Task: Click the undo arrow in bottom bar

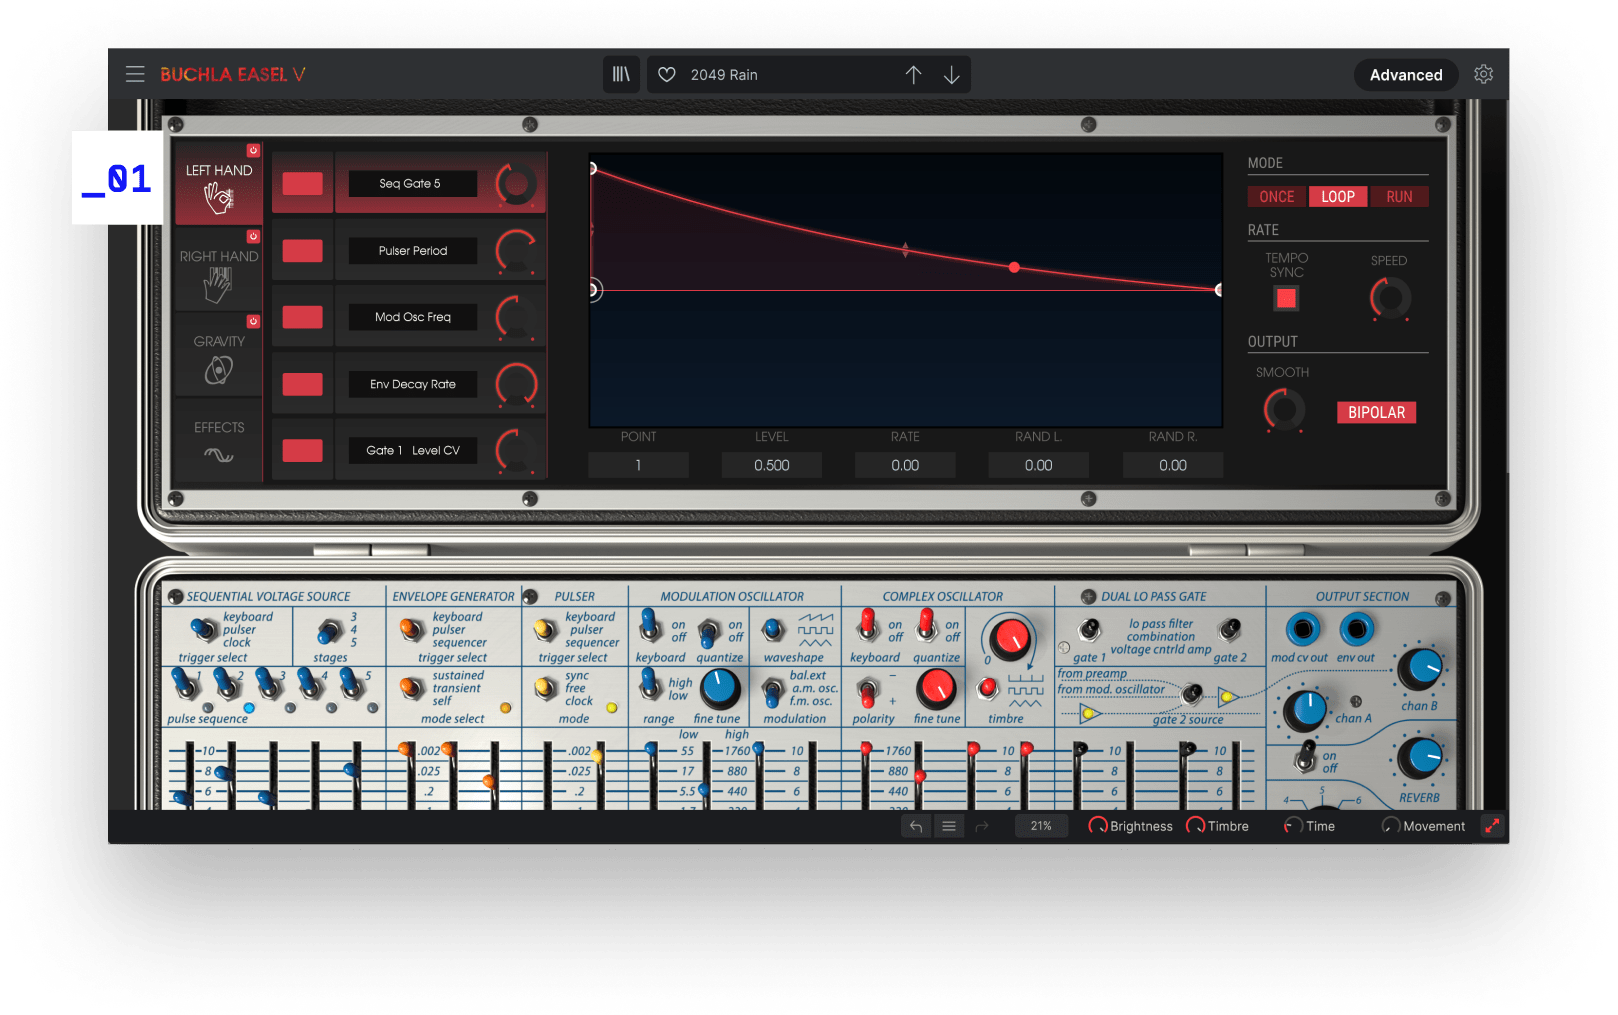Action: tap(915, 826)
